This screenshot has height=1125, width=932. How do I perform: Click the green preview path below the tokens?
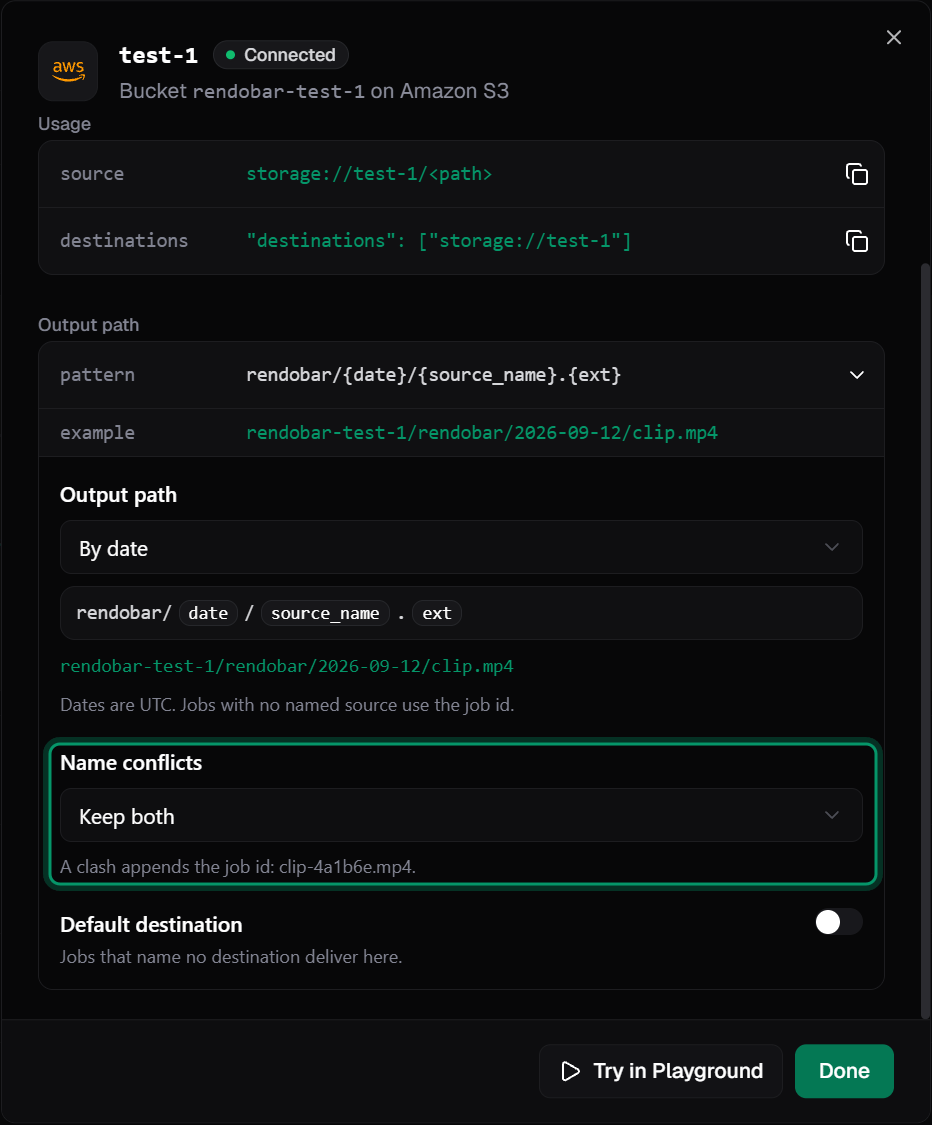[x=287, y=667]
